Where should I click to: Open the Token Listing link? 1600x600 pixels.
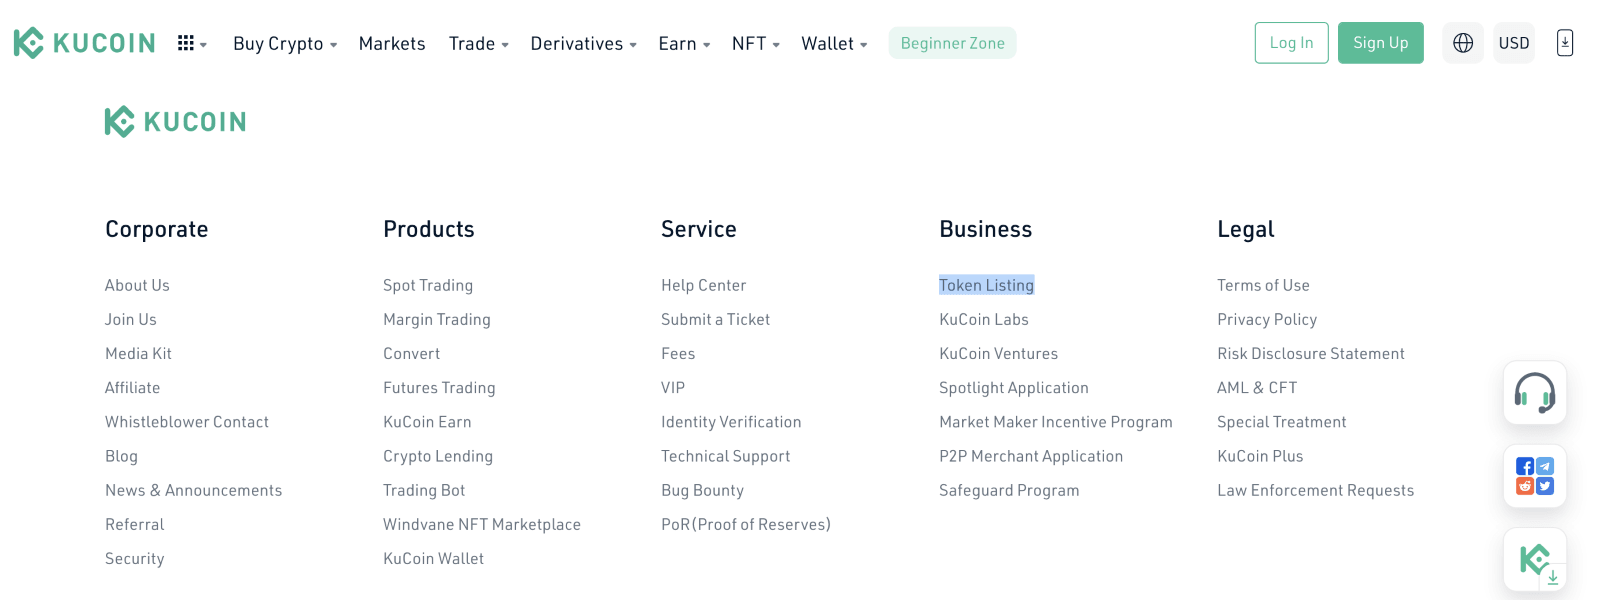[986, 285]
